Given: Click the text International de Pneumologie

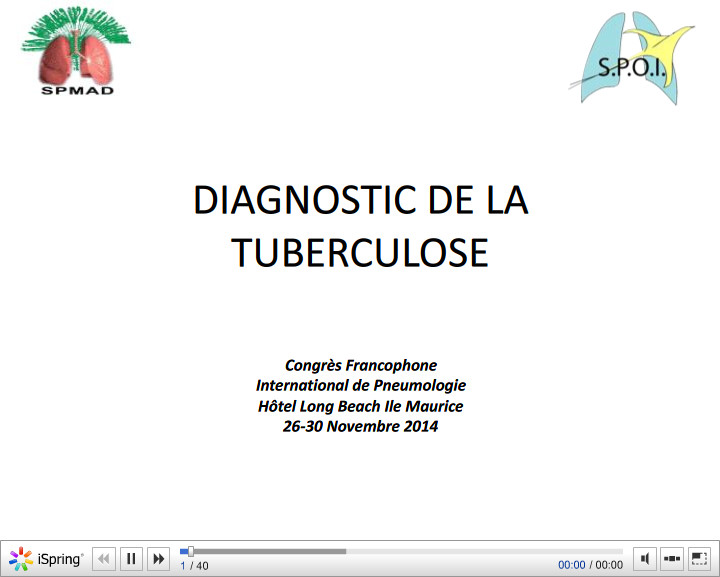Looking at the screenshot, I should [x=361, y=386].
